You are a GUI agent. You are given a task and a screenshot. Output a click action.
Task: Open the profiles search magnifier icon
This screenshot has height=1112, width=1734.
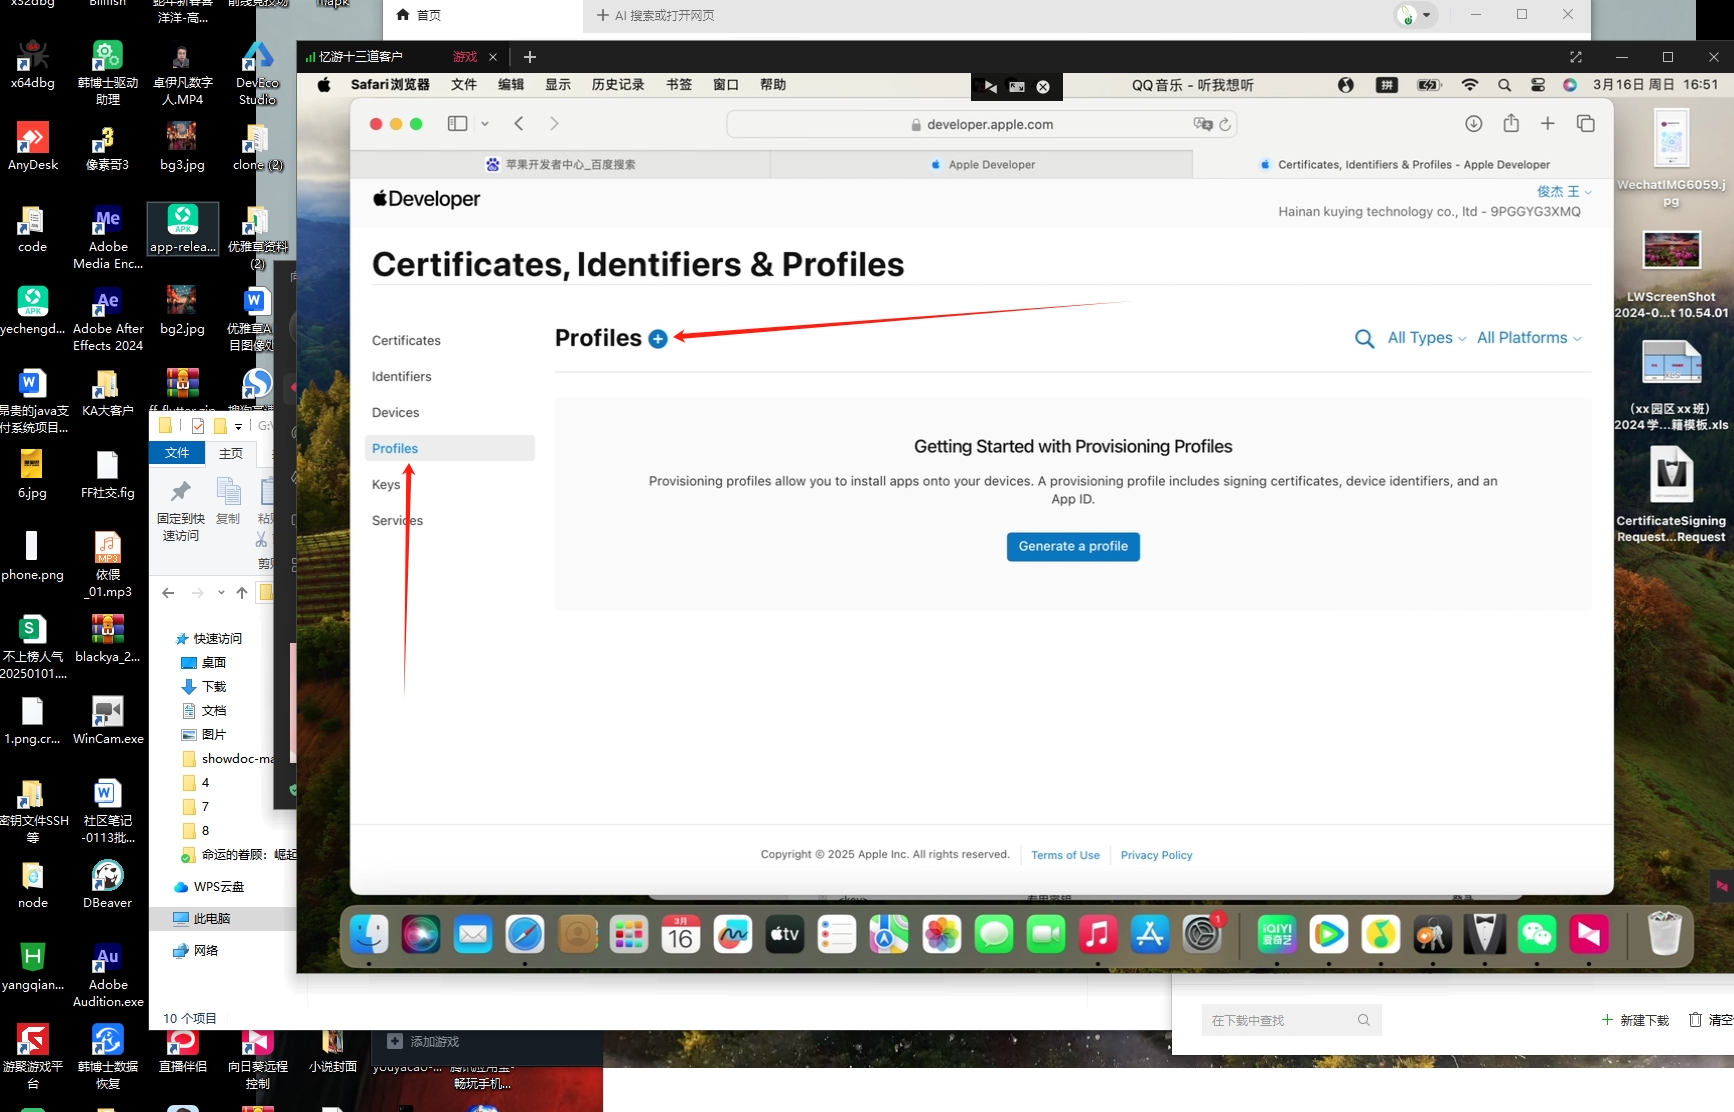pyautogui.click(x=1364, y=339)
